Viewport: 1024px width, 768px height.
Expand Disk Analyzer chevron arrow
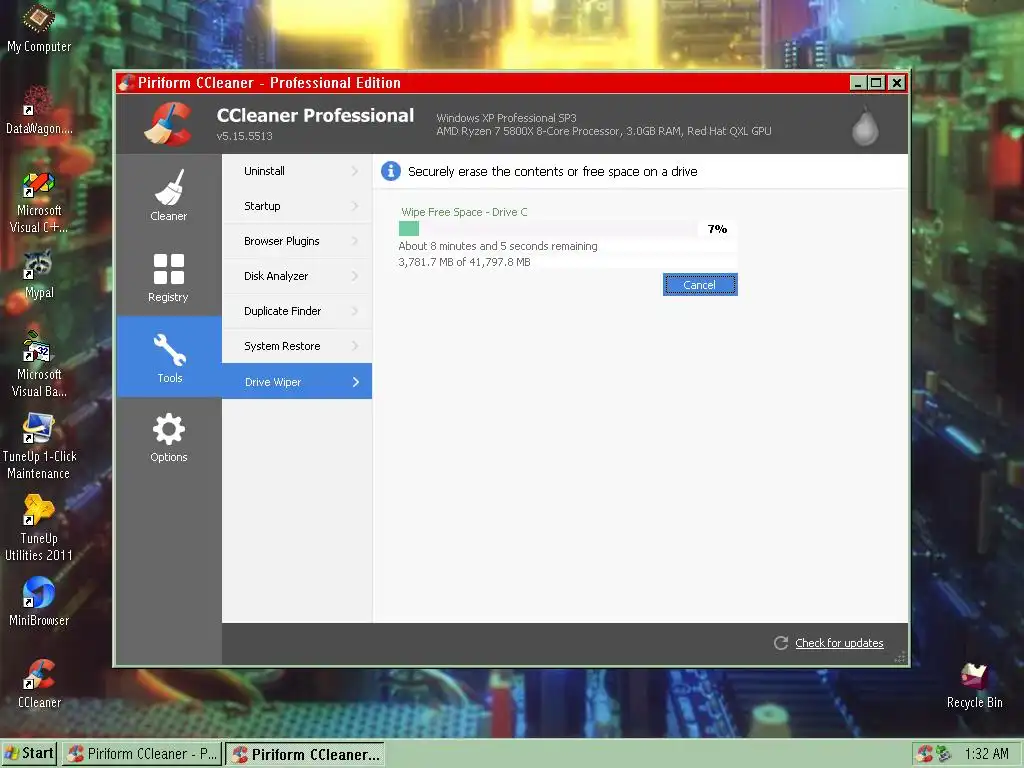coord(355,276)
